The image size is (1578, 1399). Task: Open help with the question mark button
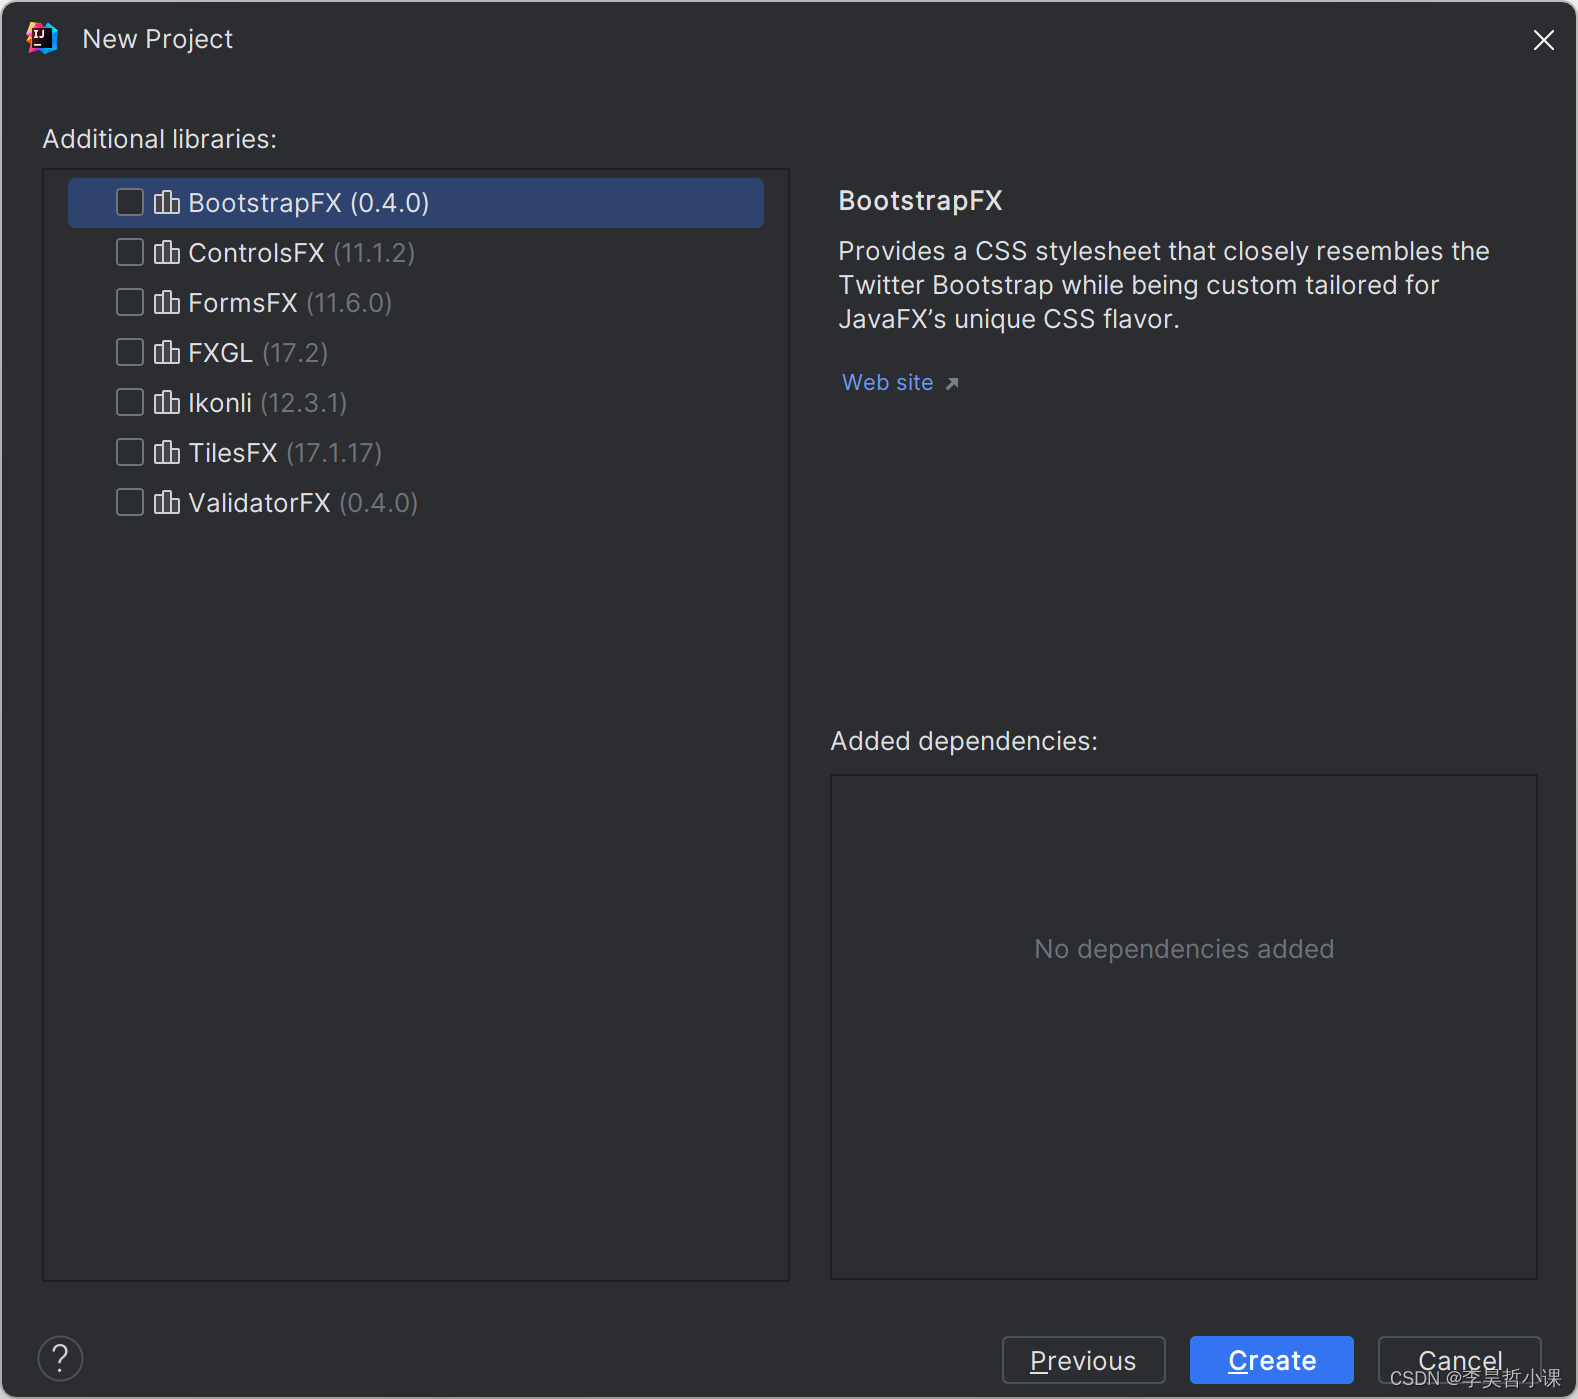60,1359
